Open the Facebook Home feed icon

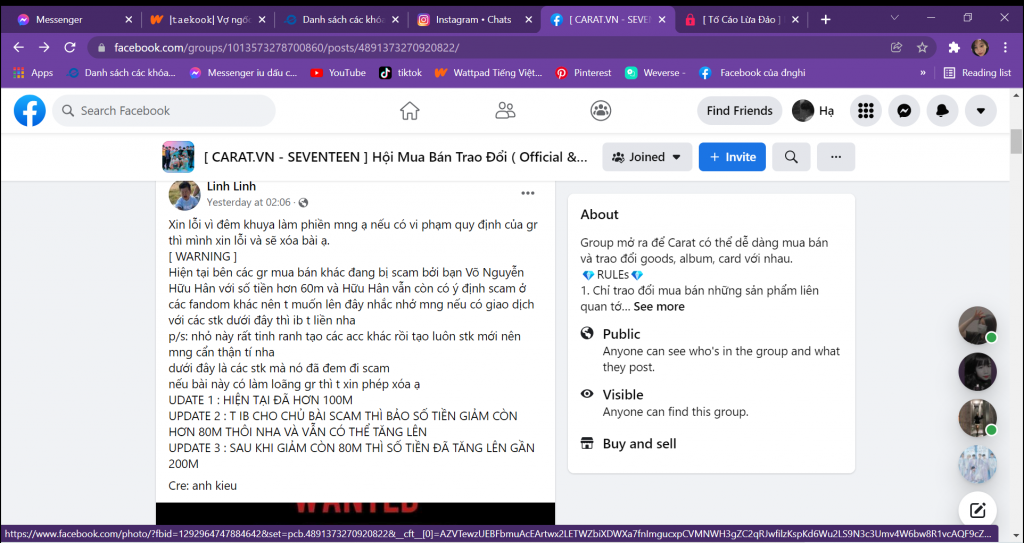(409, 110)
